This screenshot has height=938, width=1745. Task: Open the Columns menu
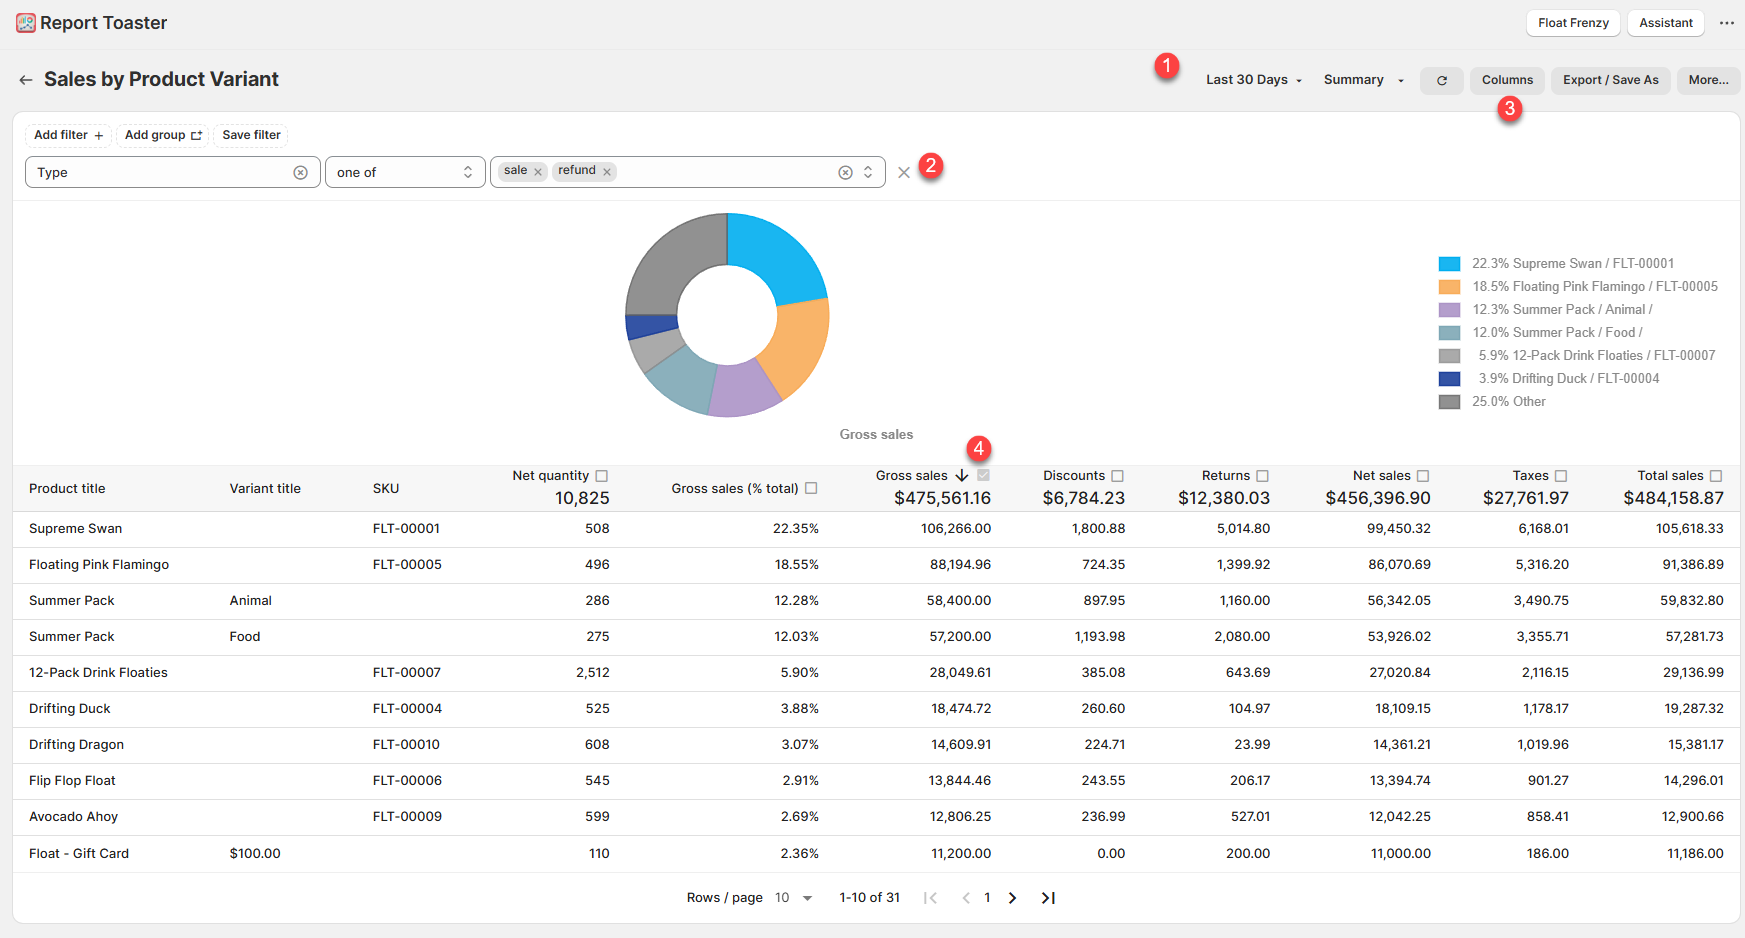coord(1507,80)
